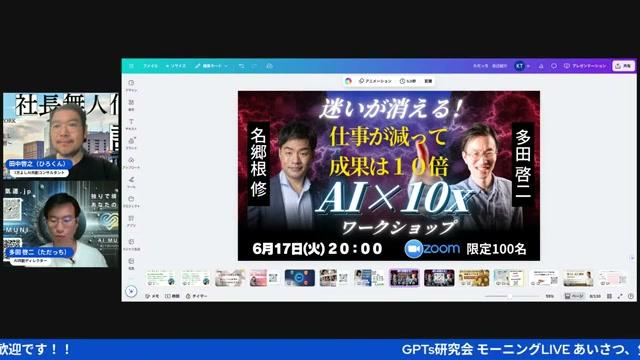Screen dimensions: 640x360
Task: Open アニメーション (Animate) options
Action: coord(375,81)
